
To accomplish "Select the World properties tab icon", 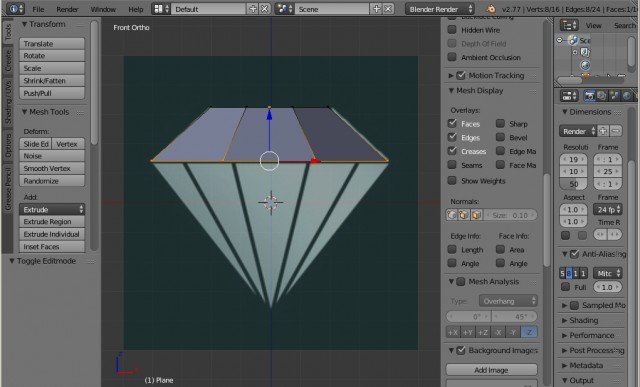I will [627, 96].
